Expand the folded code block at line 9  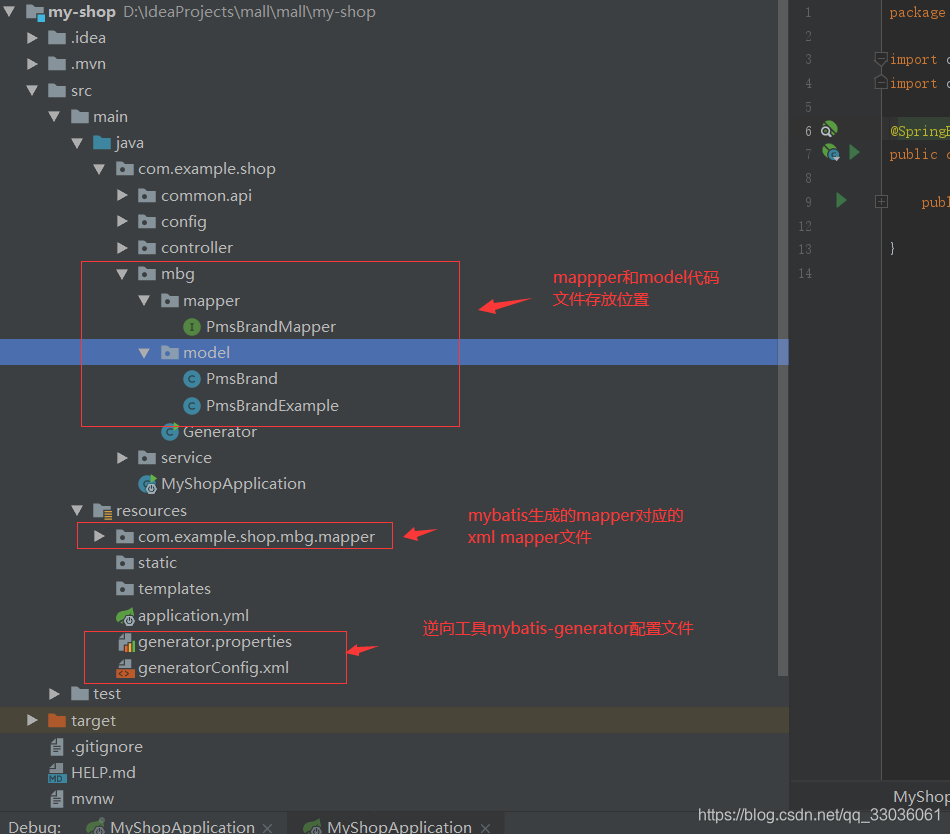pos(881,201)
